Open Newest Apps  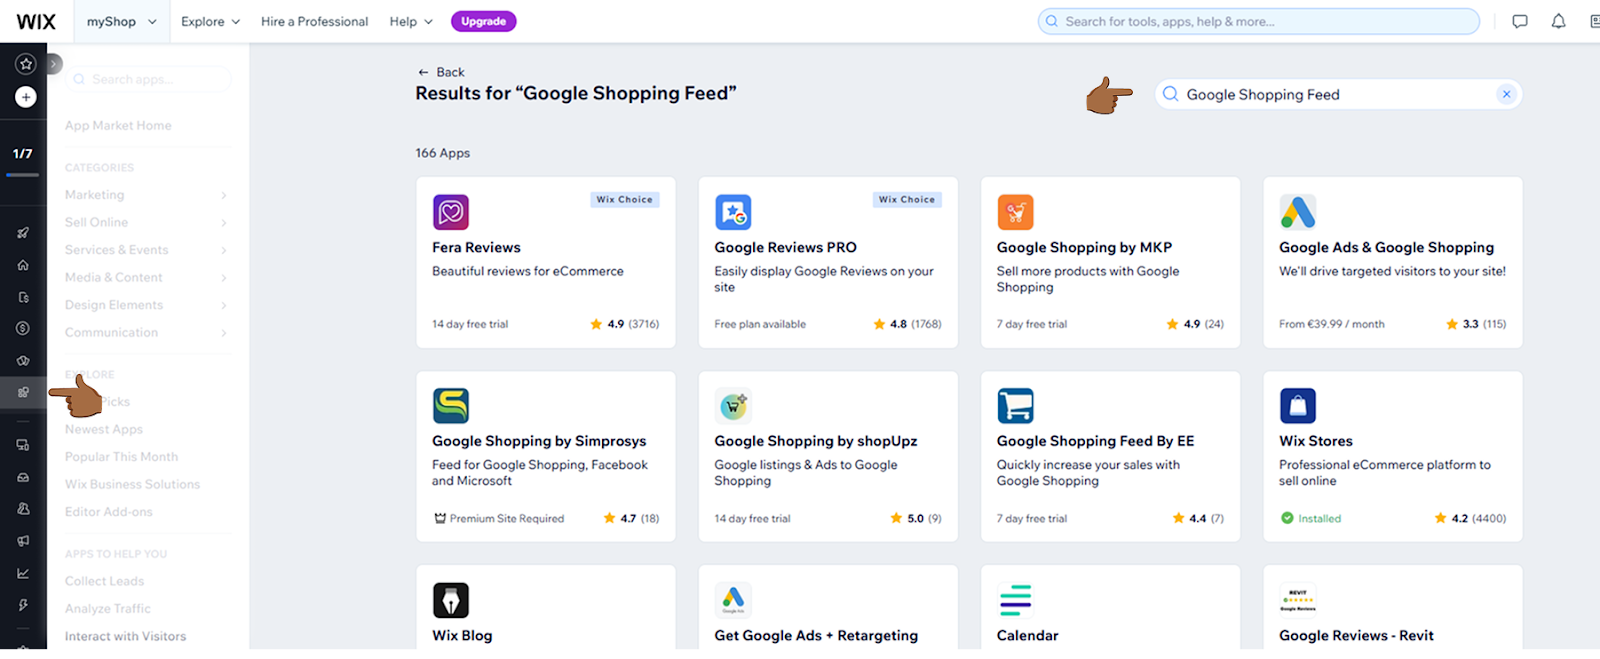click(104, 429)
